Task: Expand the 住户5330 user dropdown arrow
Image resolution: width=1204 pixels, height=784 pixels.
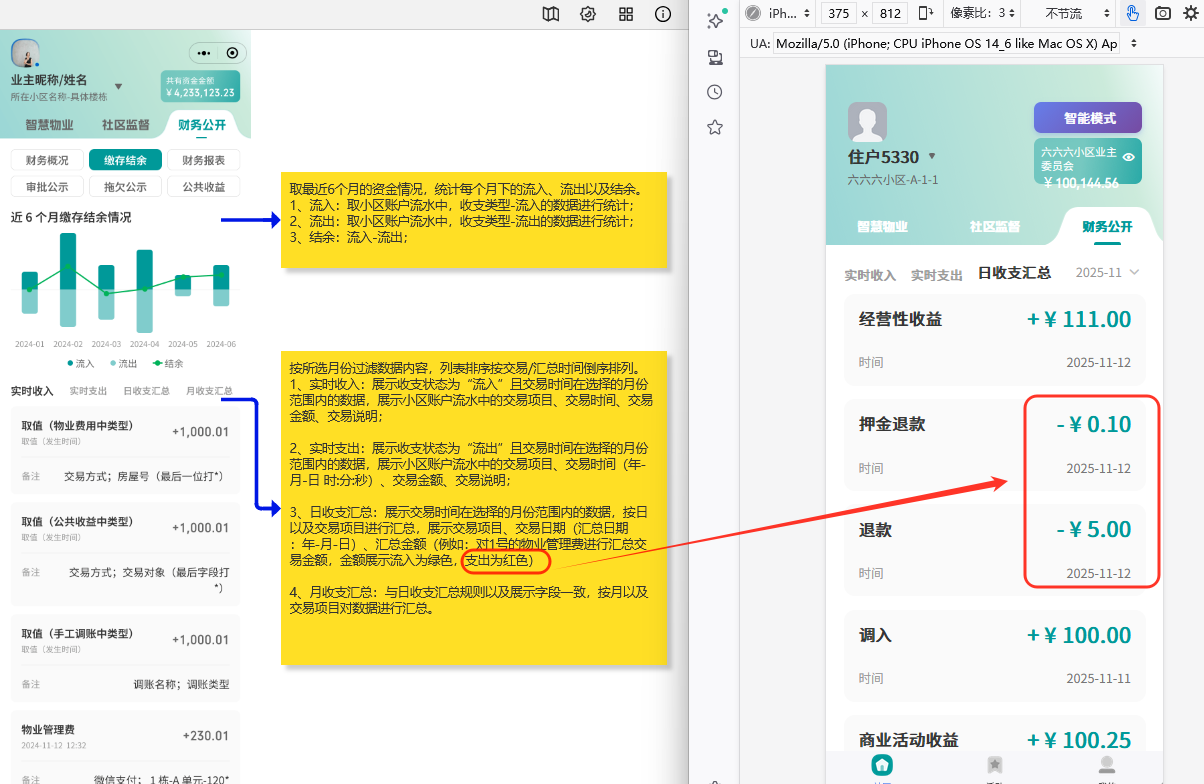Action: [932, 156]
